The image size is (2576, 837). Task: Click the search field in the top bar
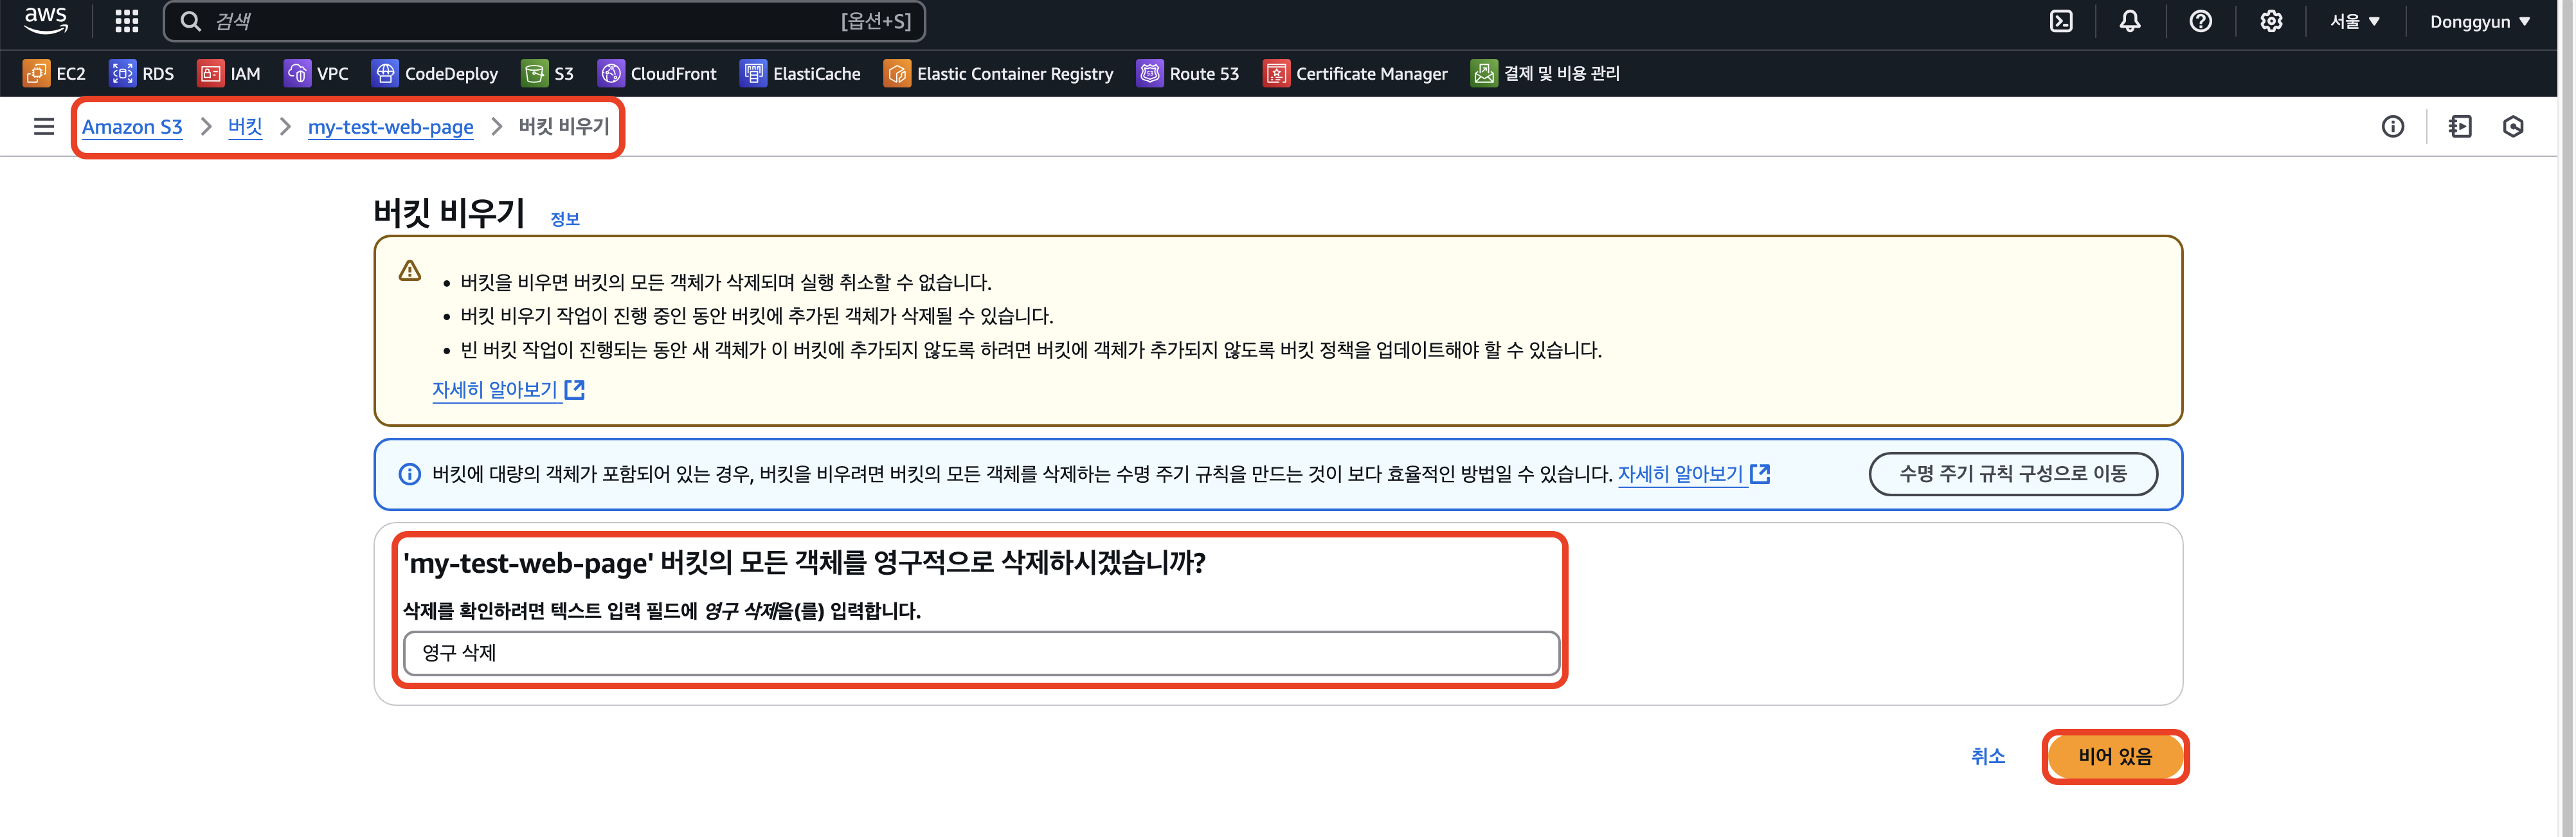click(544, 21)
